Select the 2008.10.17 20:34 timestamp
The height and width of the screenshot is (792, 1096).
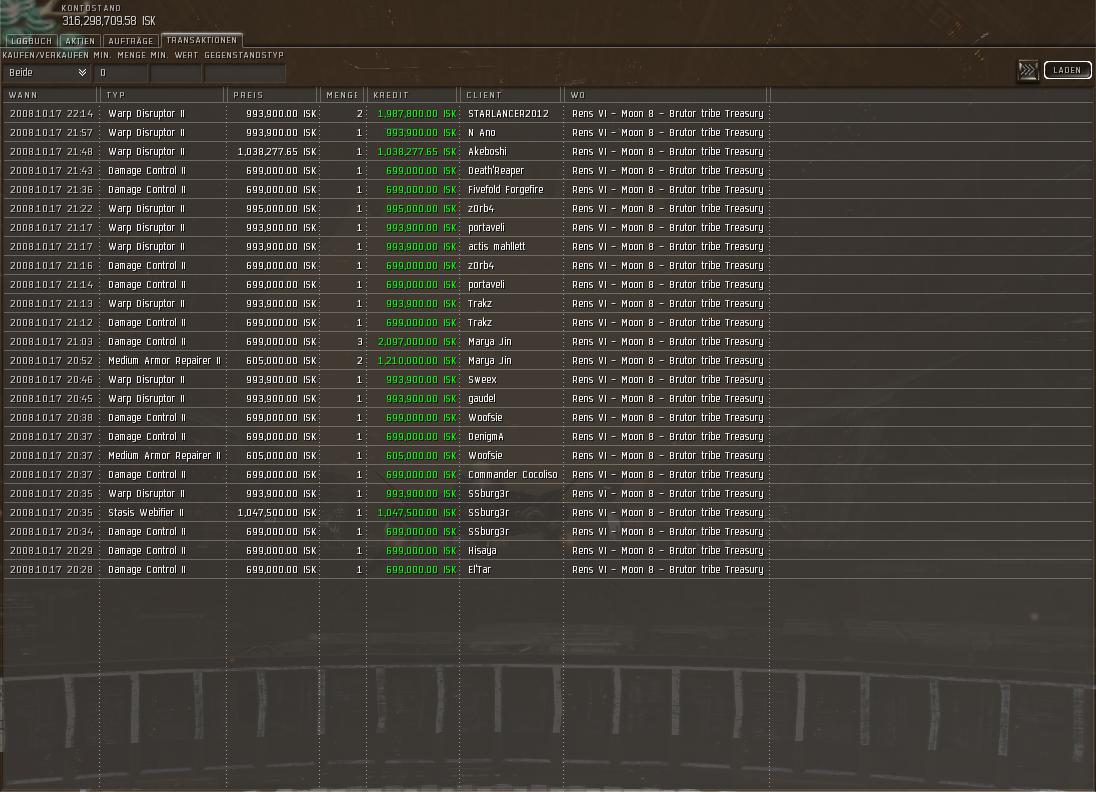click(51, 532)
